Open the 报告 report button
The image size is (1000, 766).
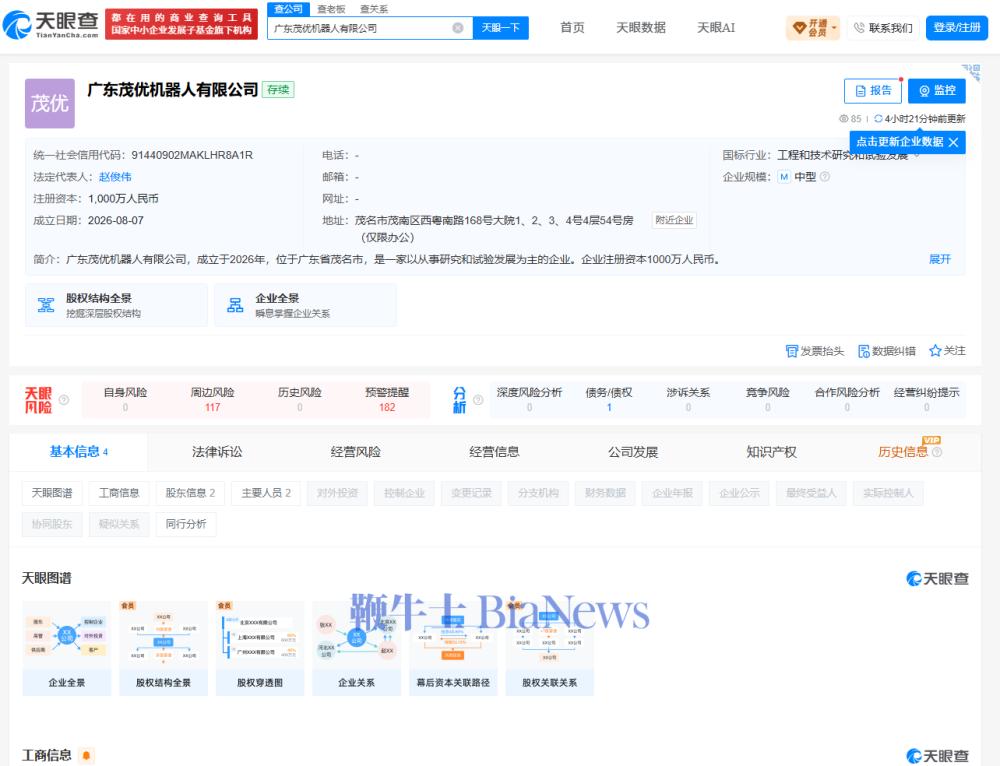[872, 91]
